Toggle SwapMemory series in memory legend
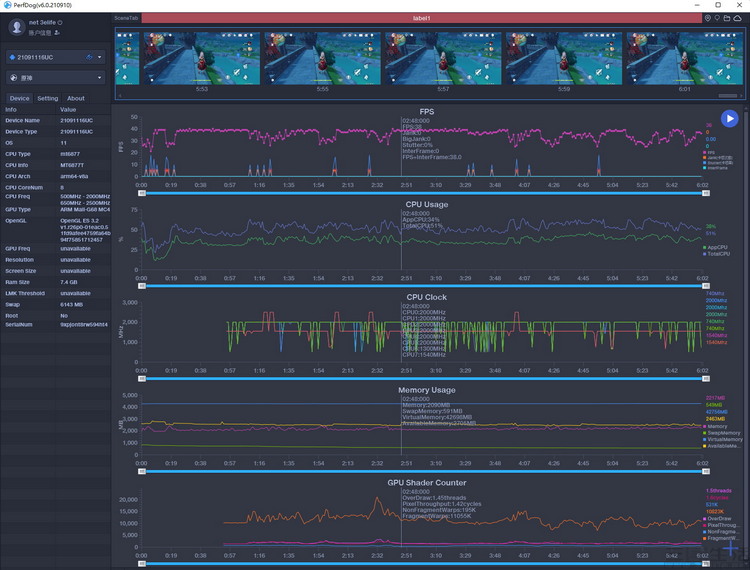Image resolution: width=750 pixels, height=570 pixels. point(721,433)
